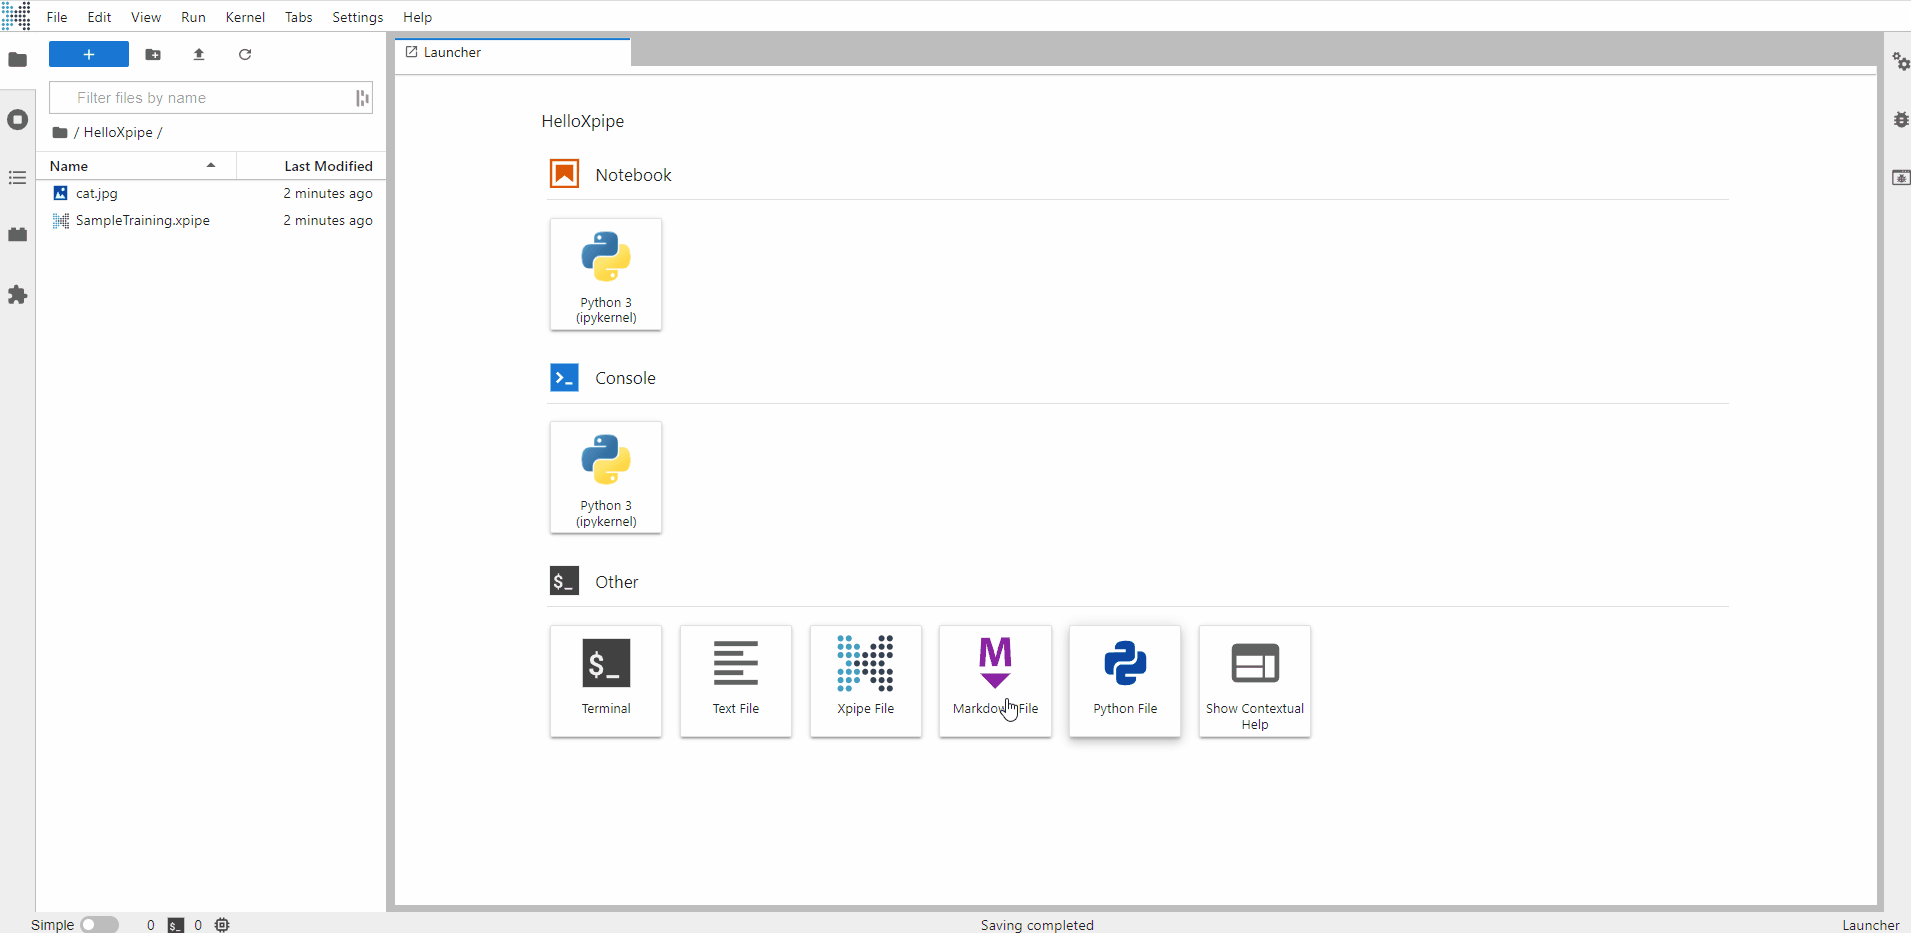This screenshot has height=933, width=1911.
Task: Refresh the file list
Action: [x=245, y=54]
